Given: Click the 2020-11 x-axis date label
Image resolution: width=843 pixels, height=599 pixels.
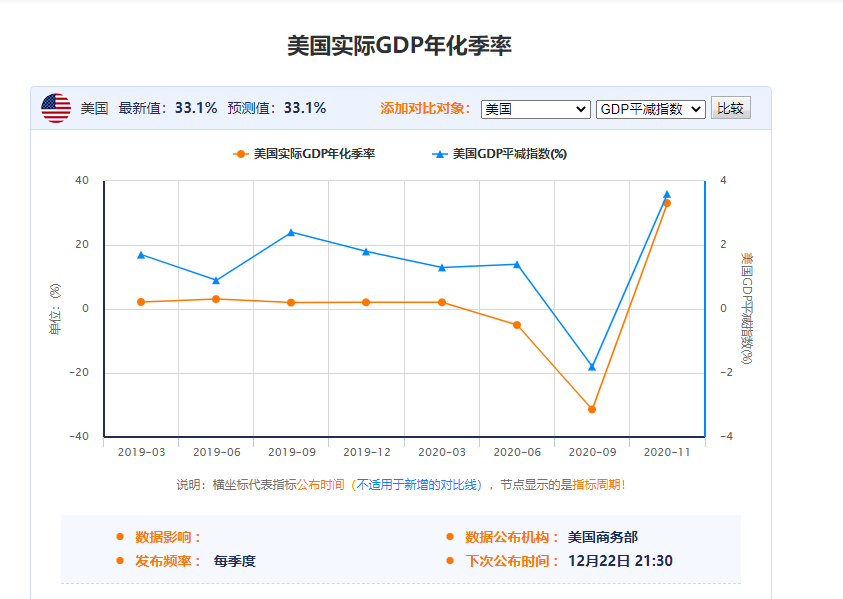Looking at the screenshot, I should (667, 452).
